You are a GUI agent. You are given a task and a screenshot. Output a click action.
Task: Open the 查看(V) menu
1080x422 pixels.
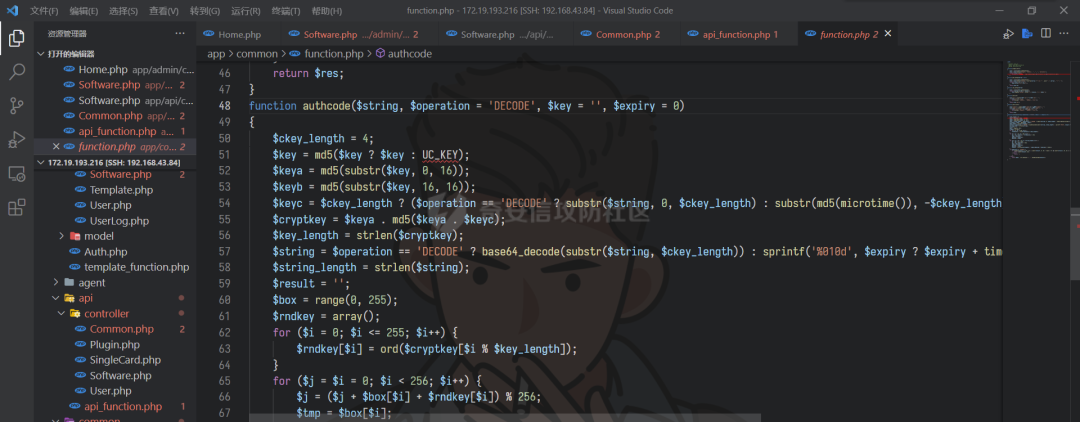[164, 11]
